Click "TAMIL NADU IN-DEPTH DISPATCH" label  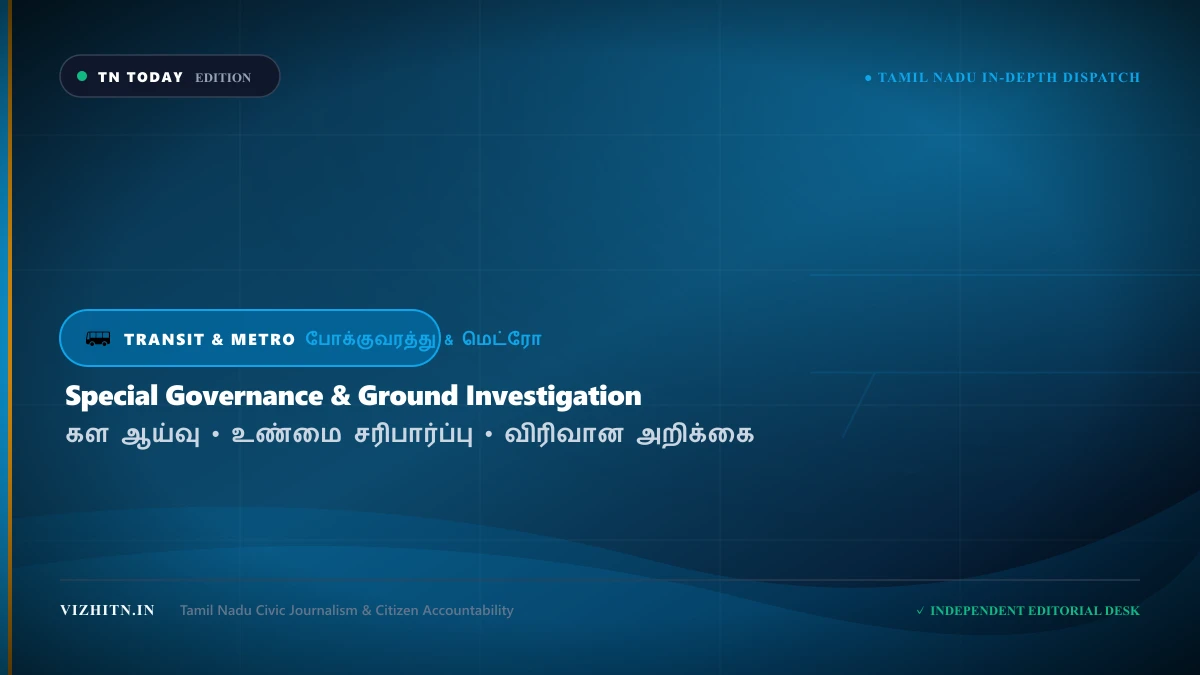(1009, 77)
